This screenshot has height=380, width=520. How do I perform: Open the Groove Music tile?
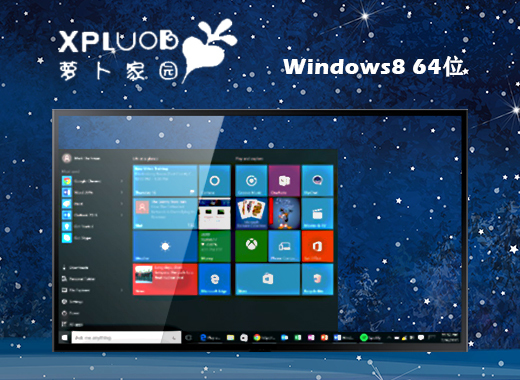(251, 180)
